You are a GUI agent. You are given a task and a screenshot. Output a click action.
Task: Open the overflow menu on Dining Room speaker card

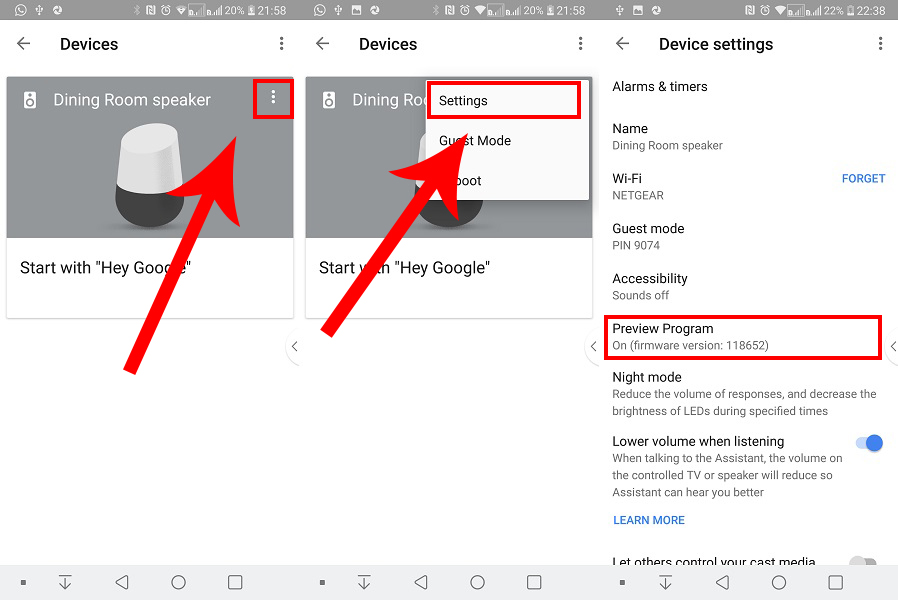[273, 99]
